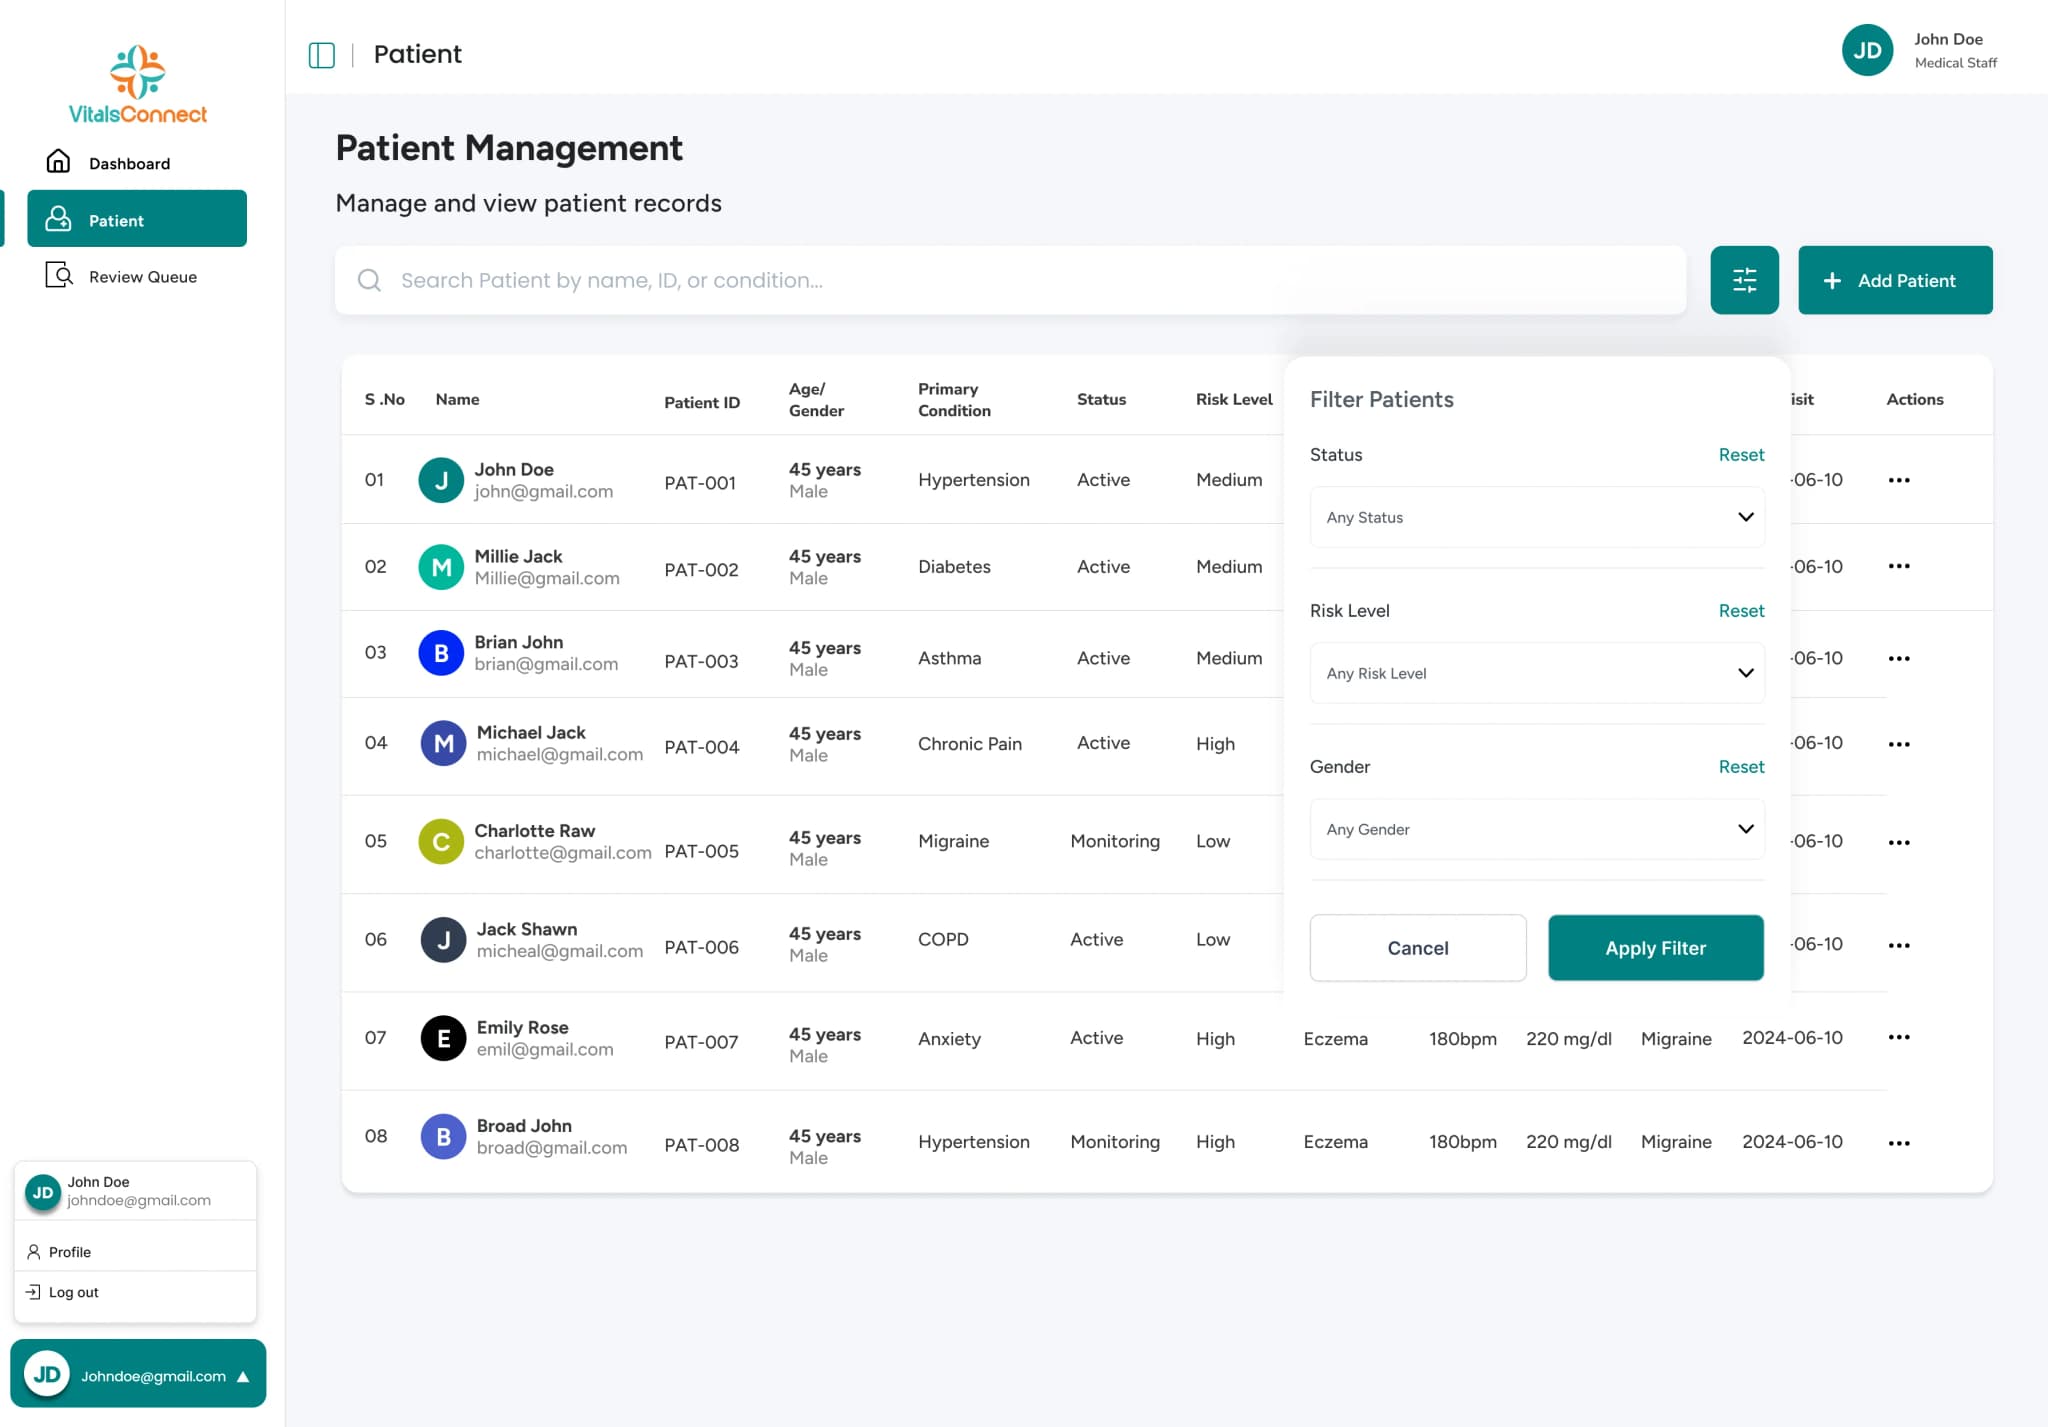Open actions menu for Broad John row

1899,1143
